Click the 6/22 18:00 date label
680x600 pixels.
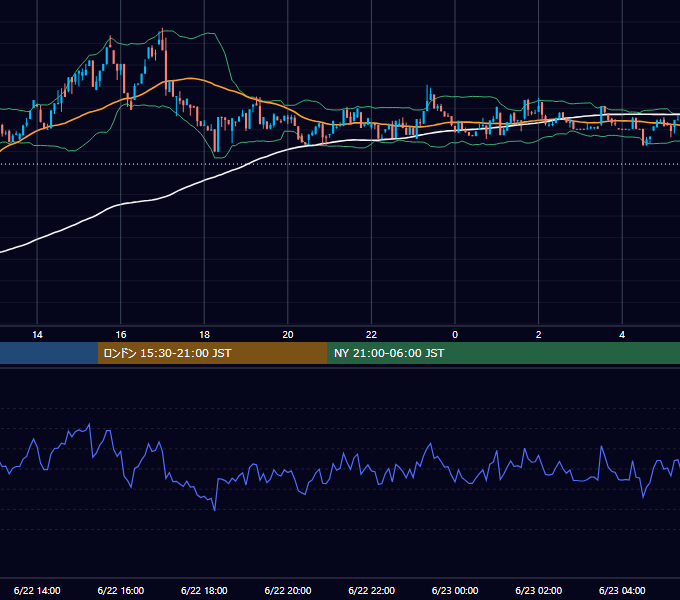pyautogui.click(x=204, y=590)
